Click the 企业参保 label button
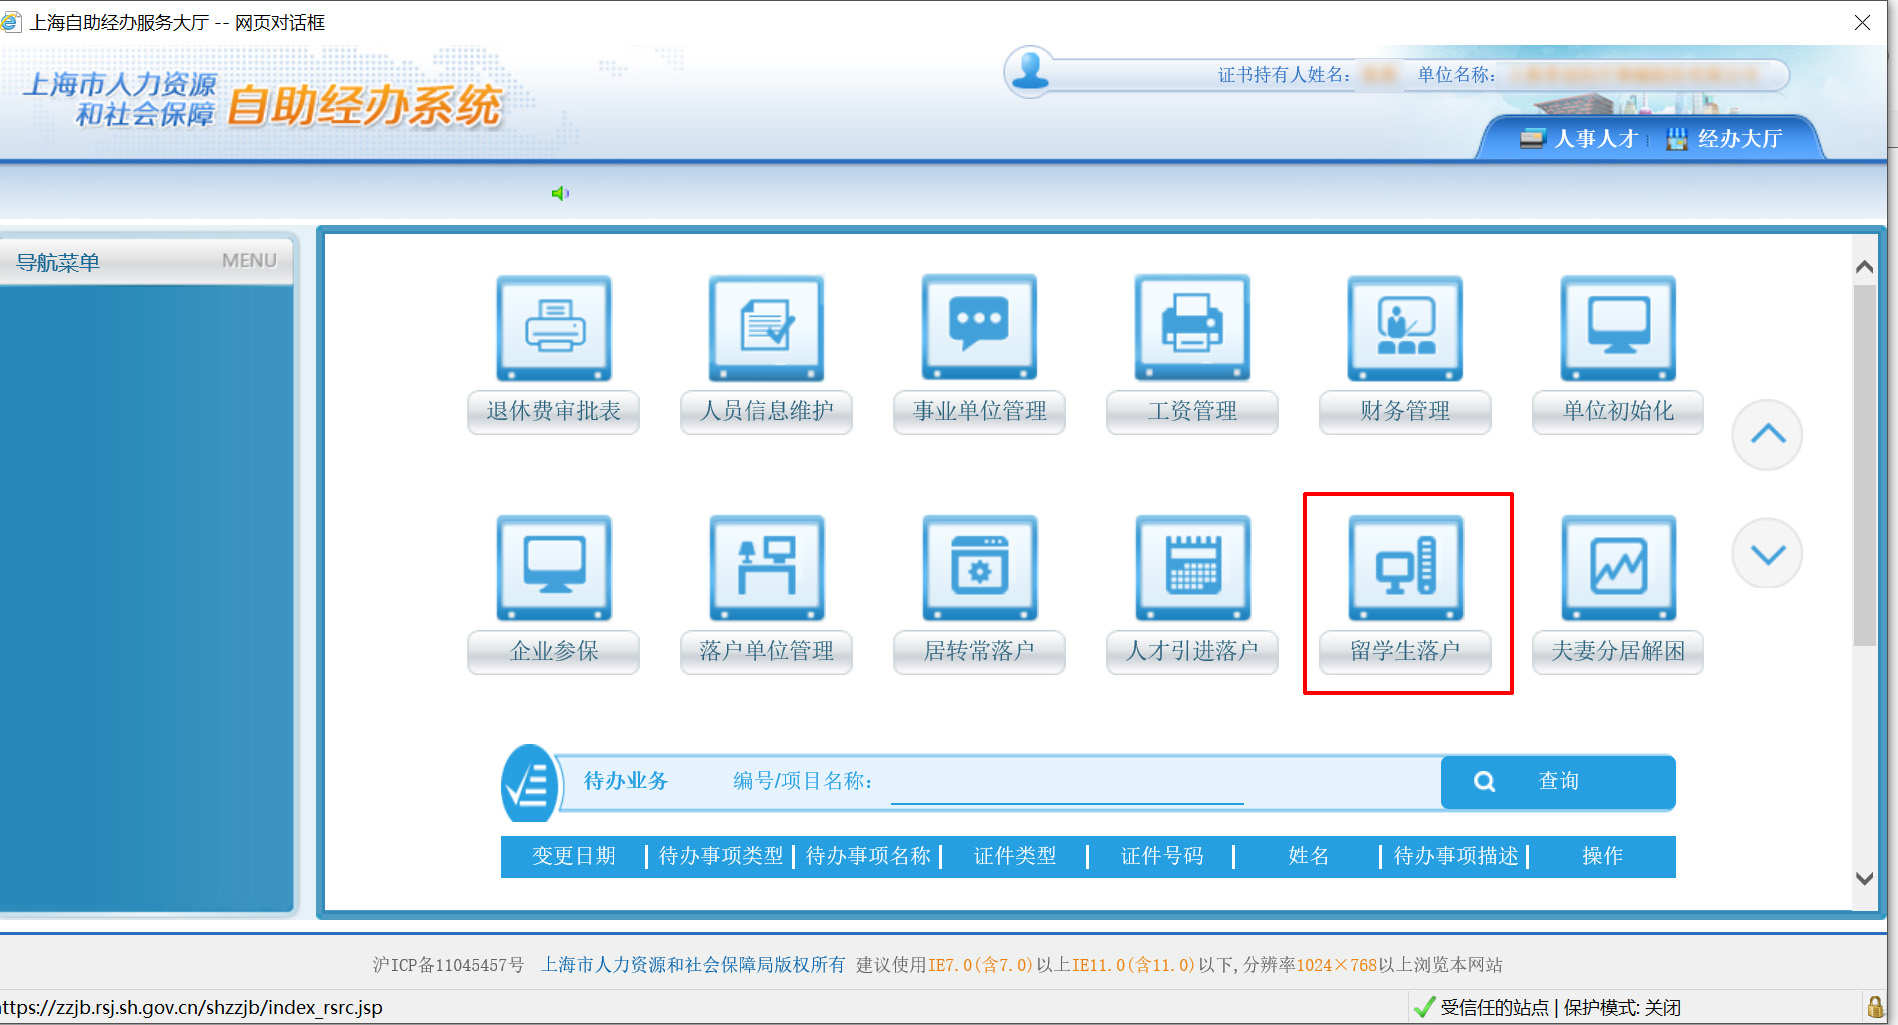 (554, 651)
